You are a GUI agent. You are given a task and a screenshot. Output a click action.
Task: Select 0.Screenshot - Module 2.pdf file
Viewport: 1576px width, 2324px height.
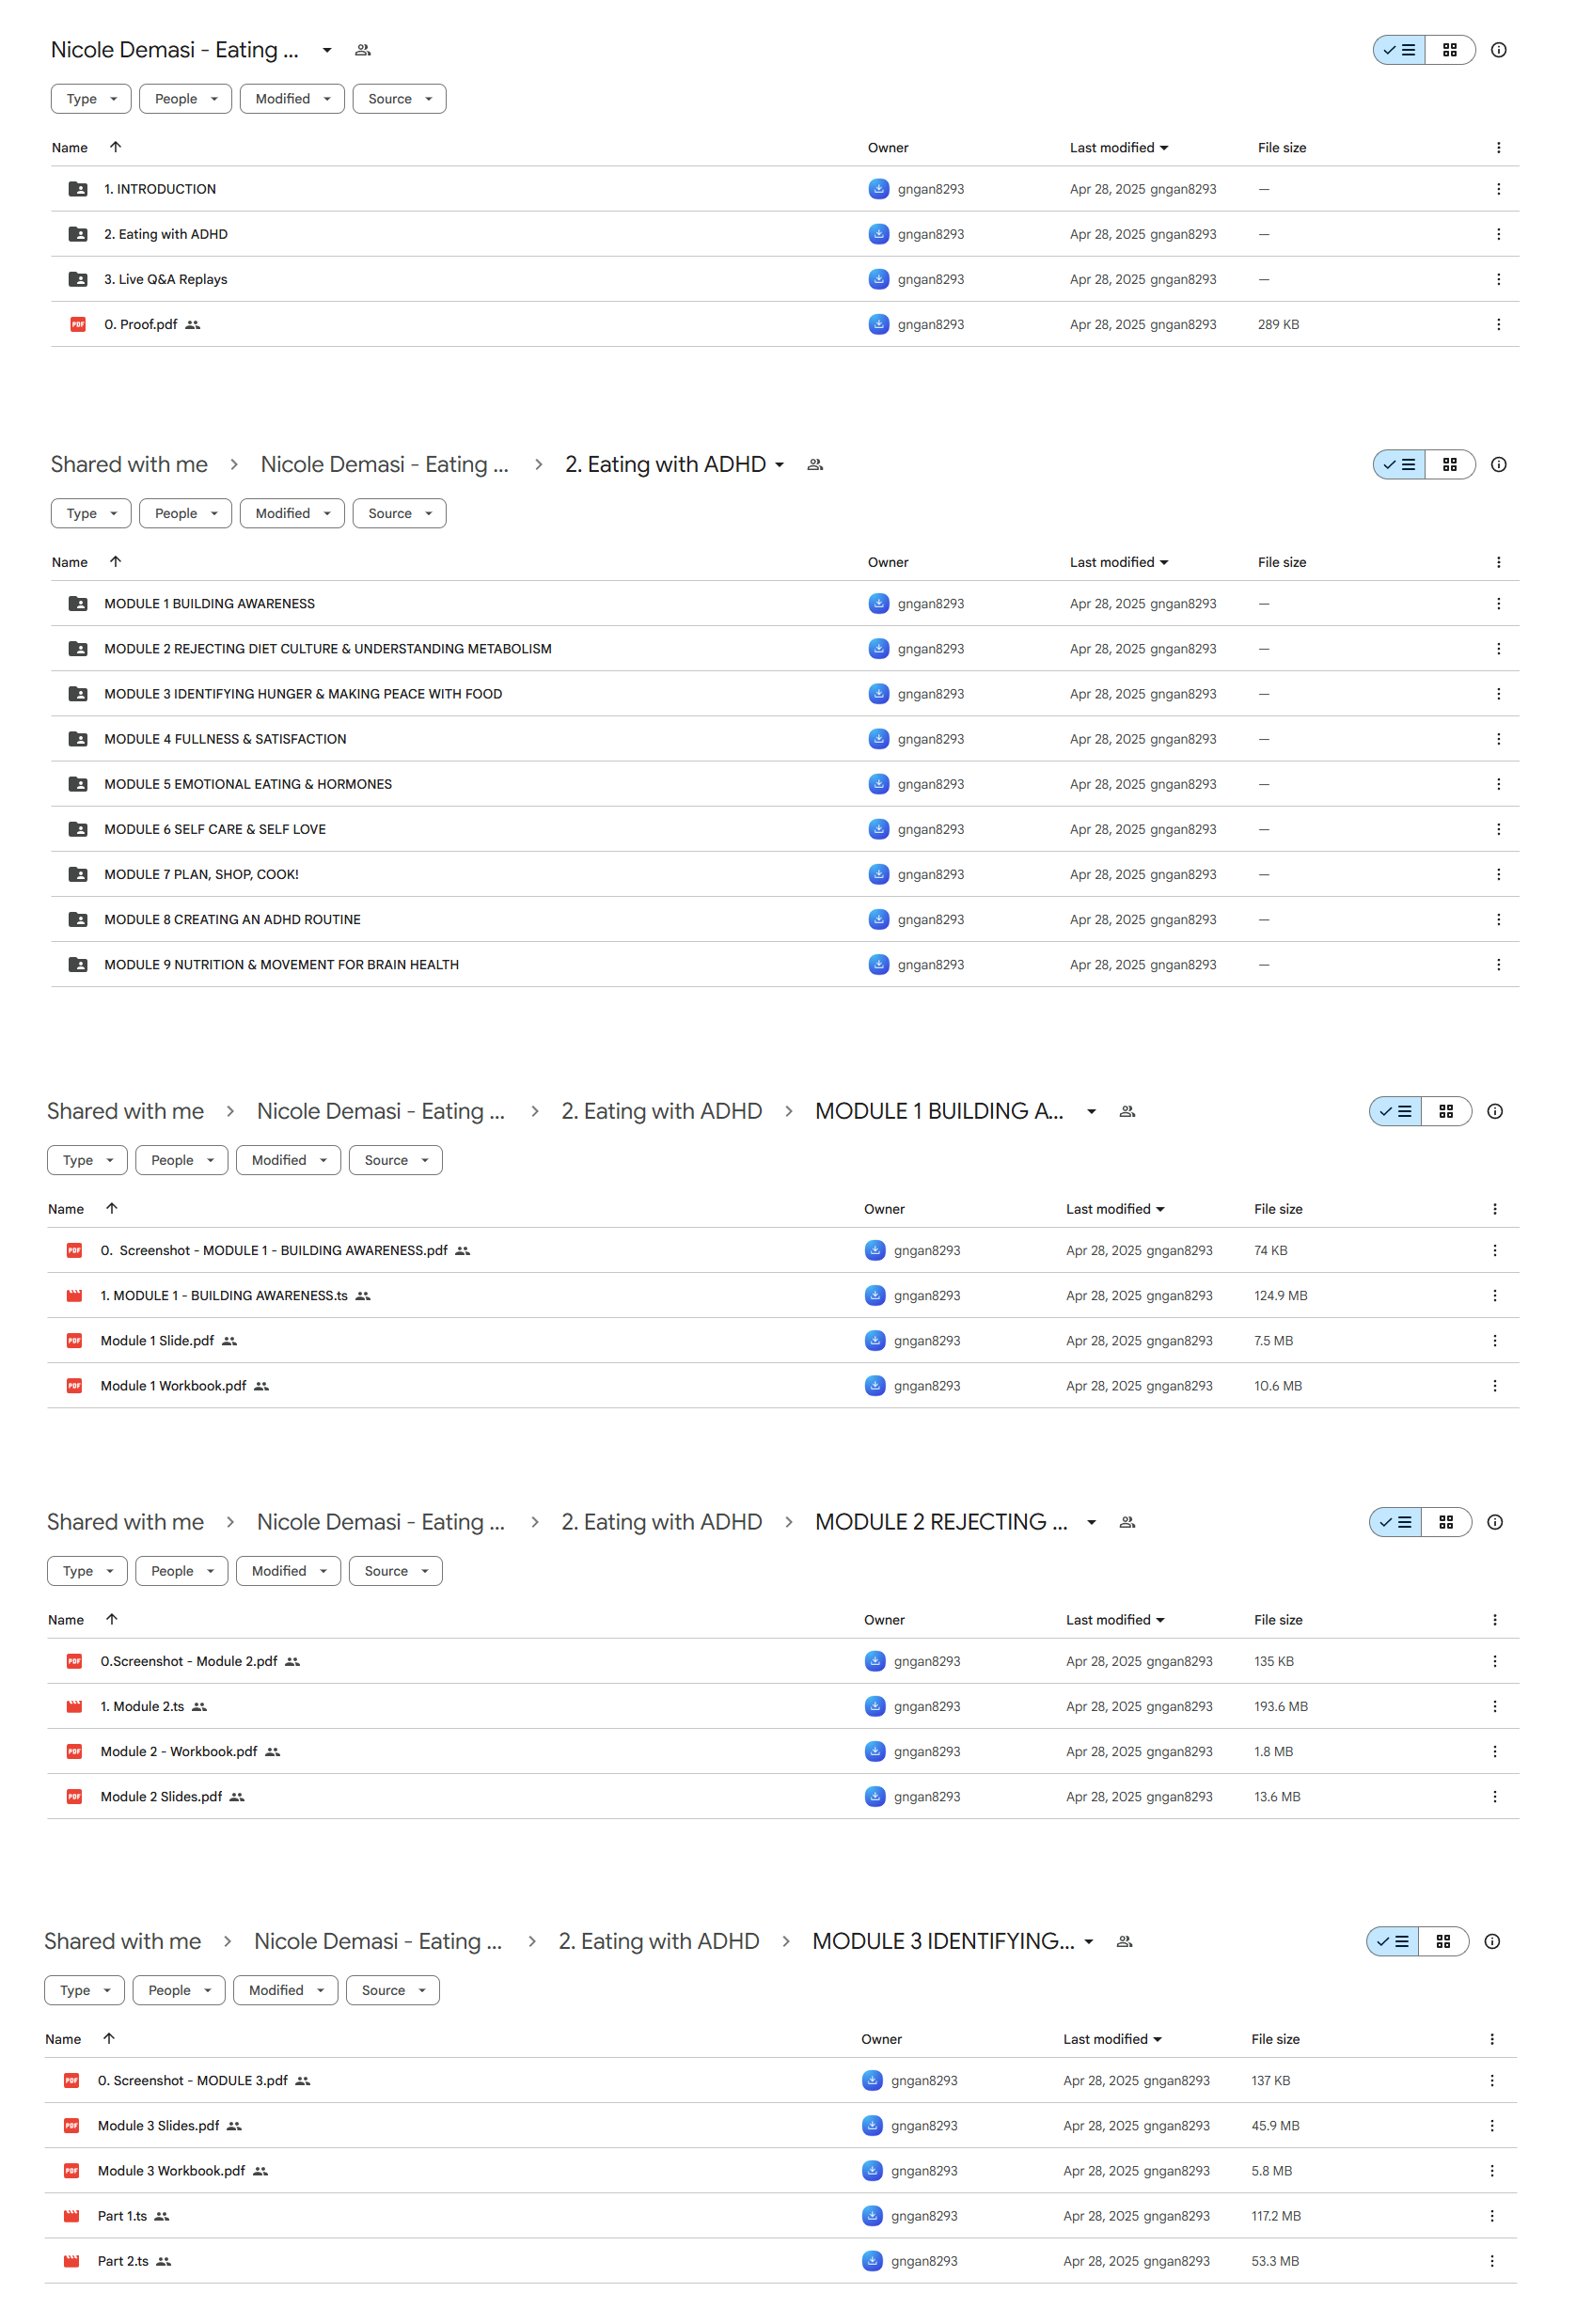[783, 1661]
